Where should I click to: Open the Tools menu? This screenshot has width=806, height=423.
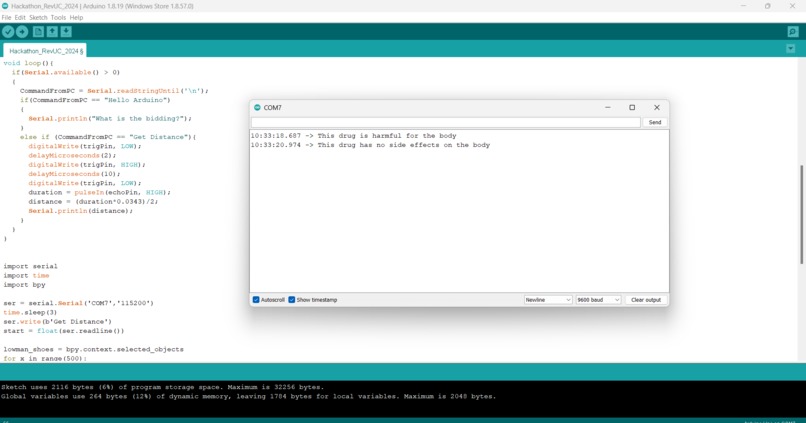pyautogui.click(x=58, y=17)
